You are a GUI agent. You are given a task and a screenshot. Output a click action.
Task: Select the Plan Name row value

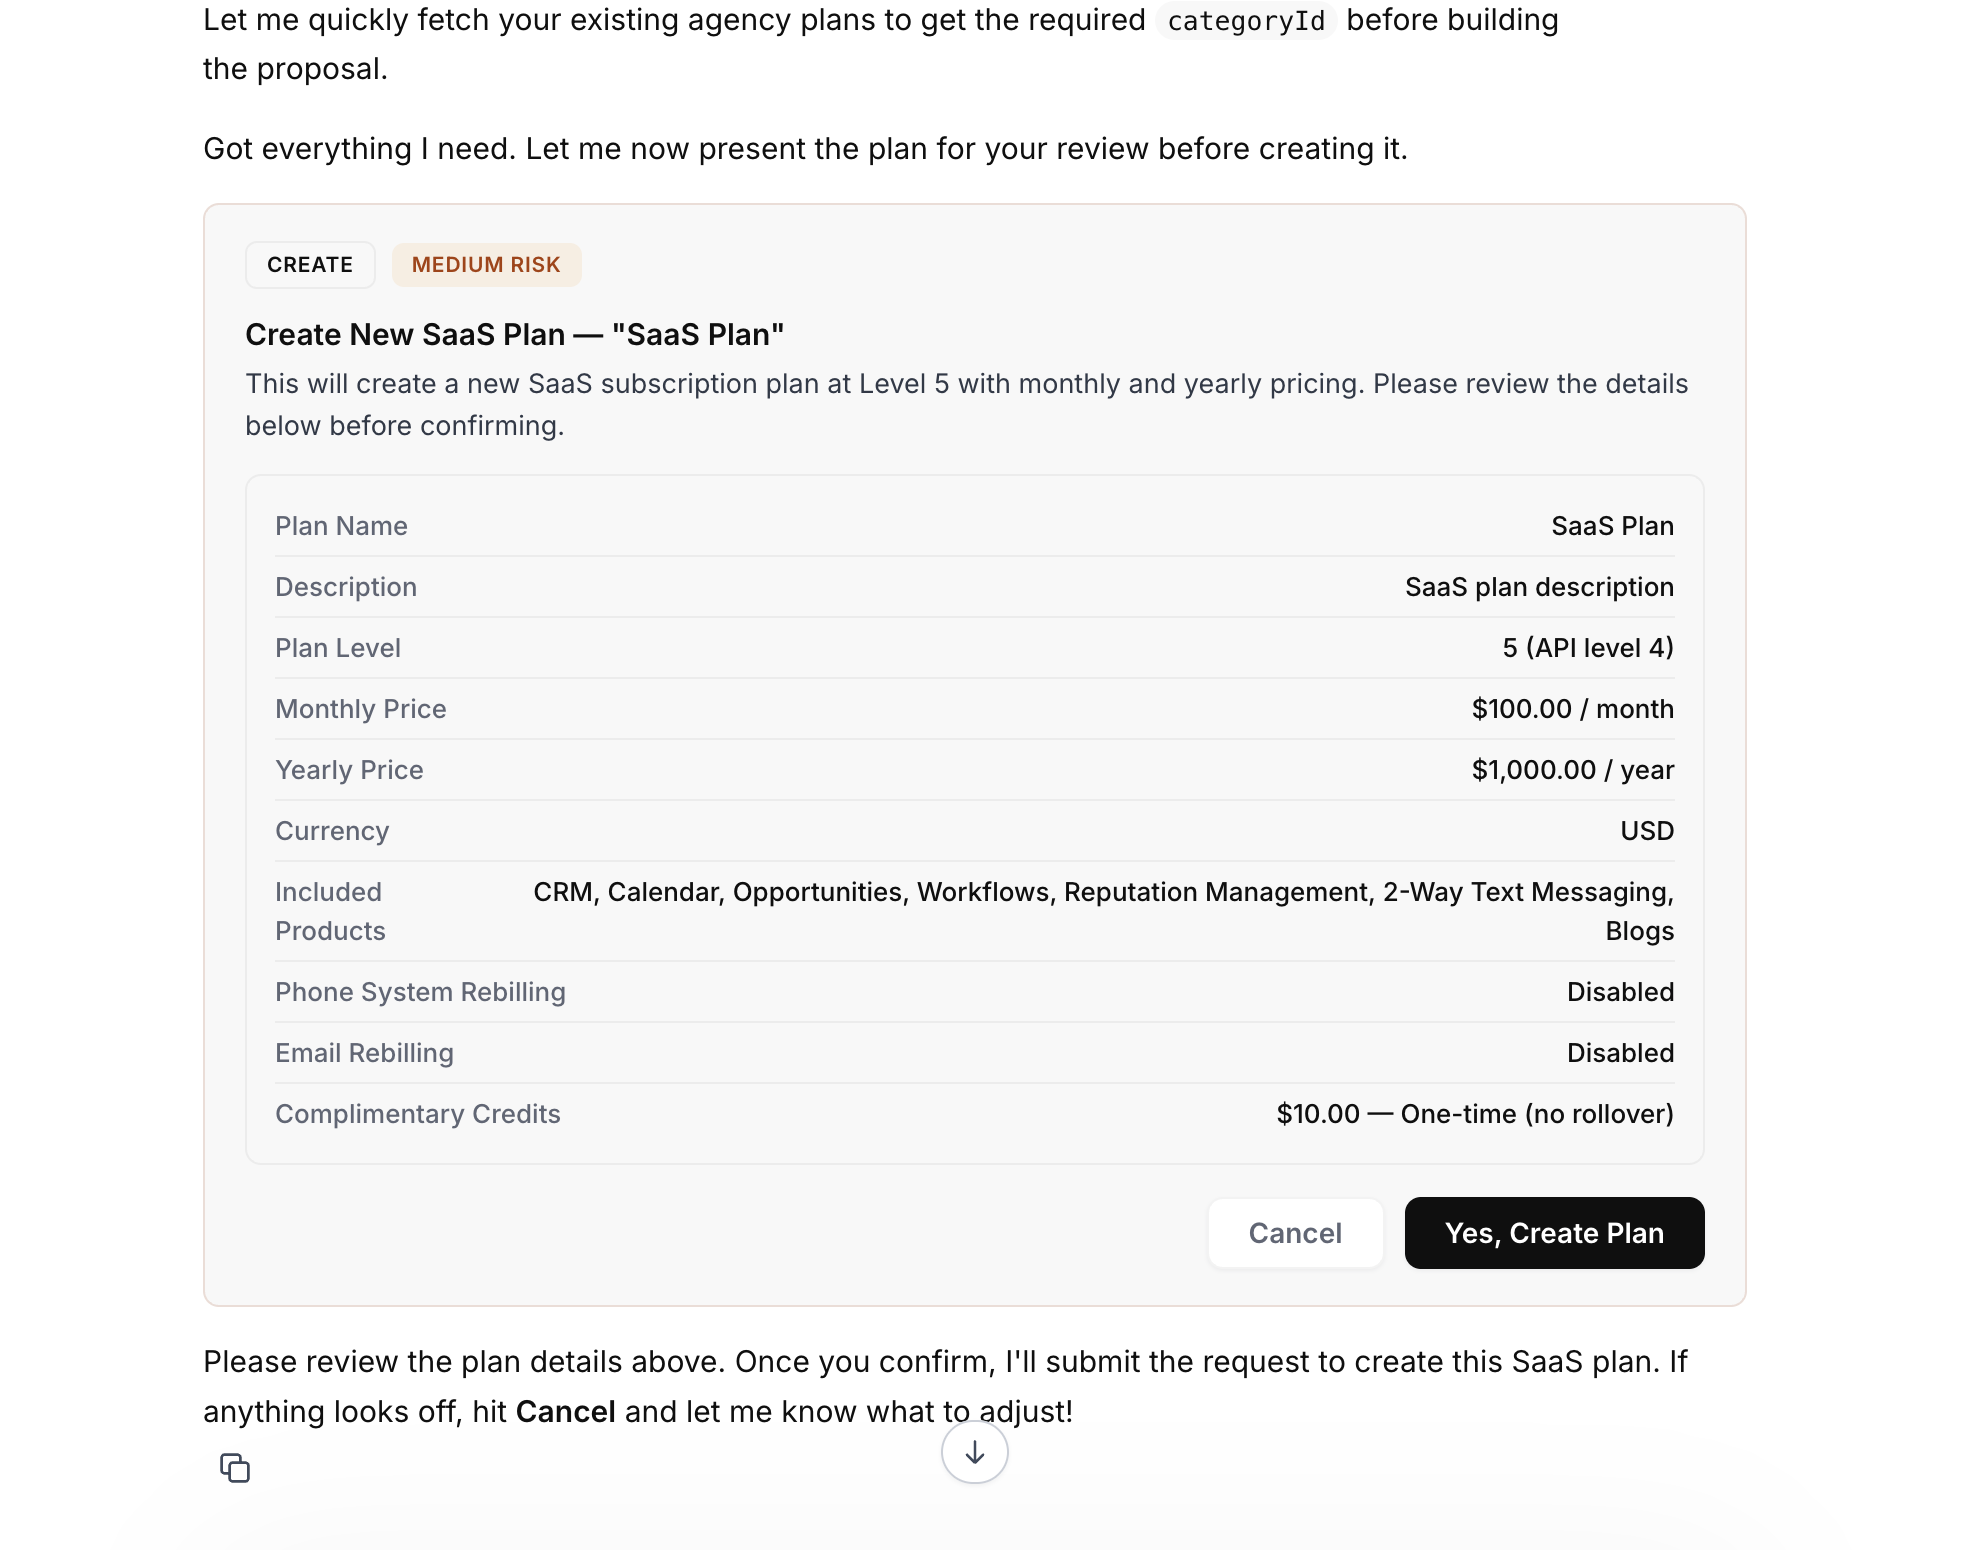point(1612,526)
